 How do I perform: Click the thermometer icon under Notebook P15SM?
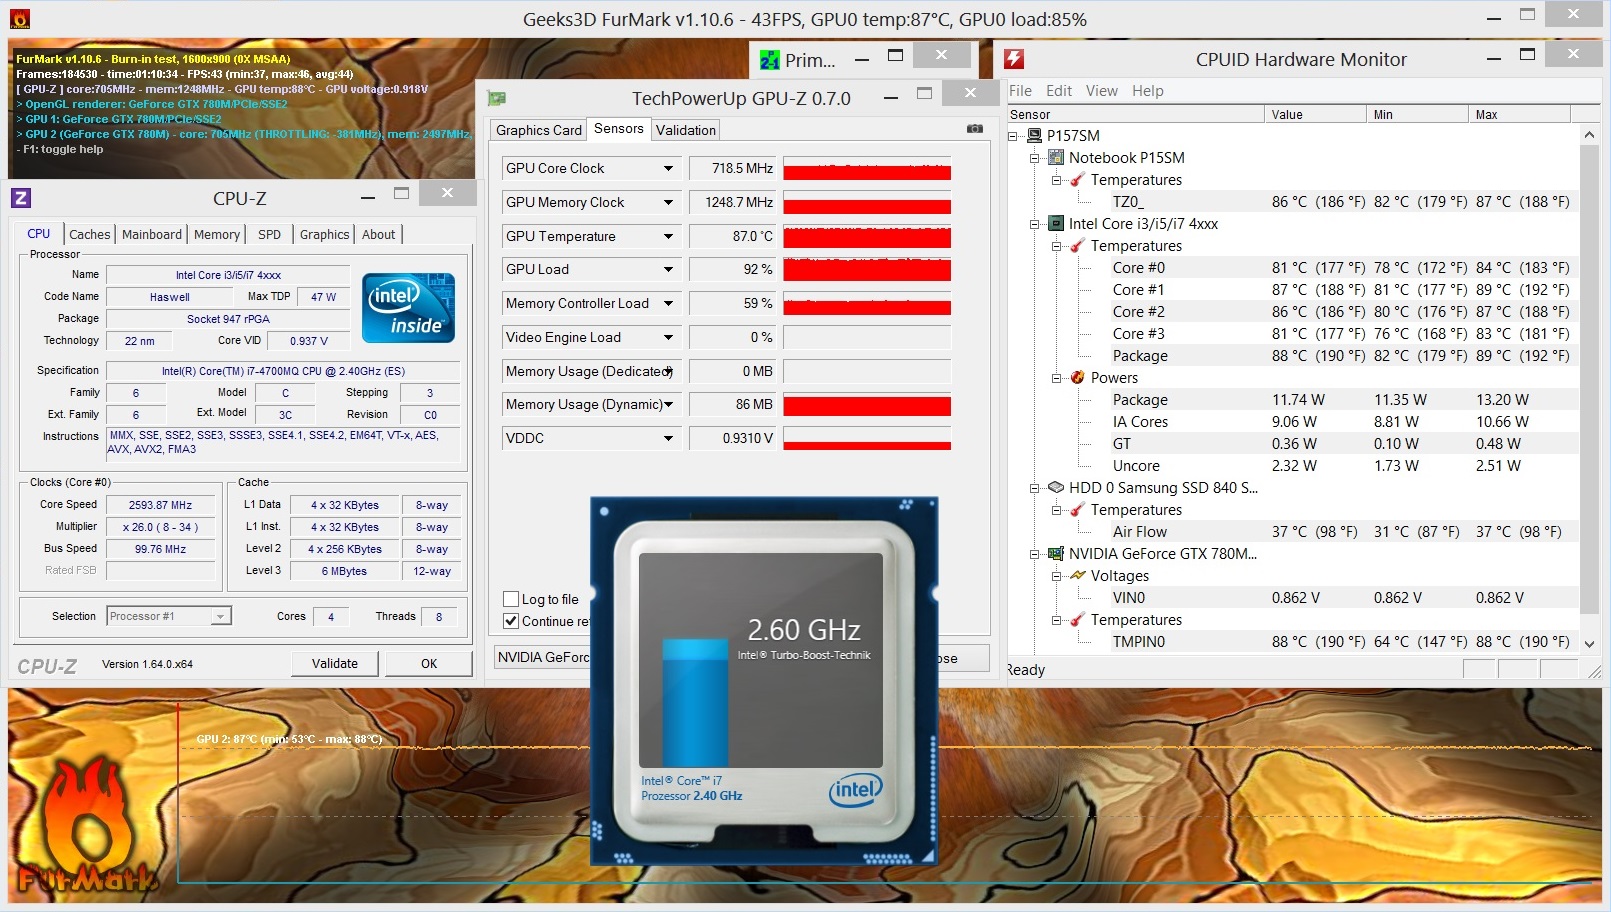tap(1077, 180)
